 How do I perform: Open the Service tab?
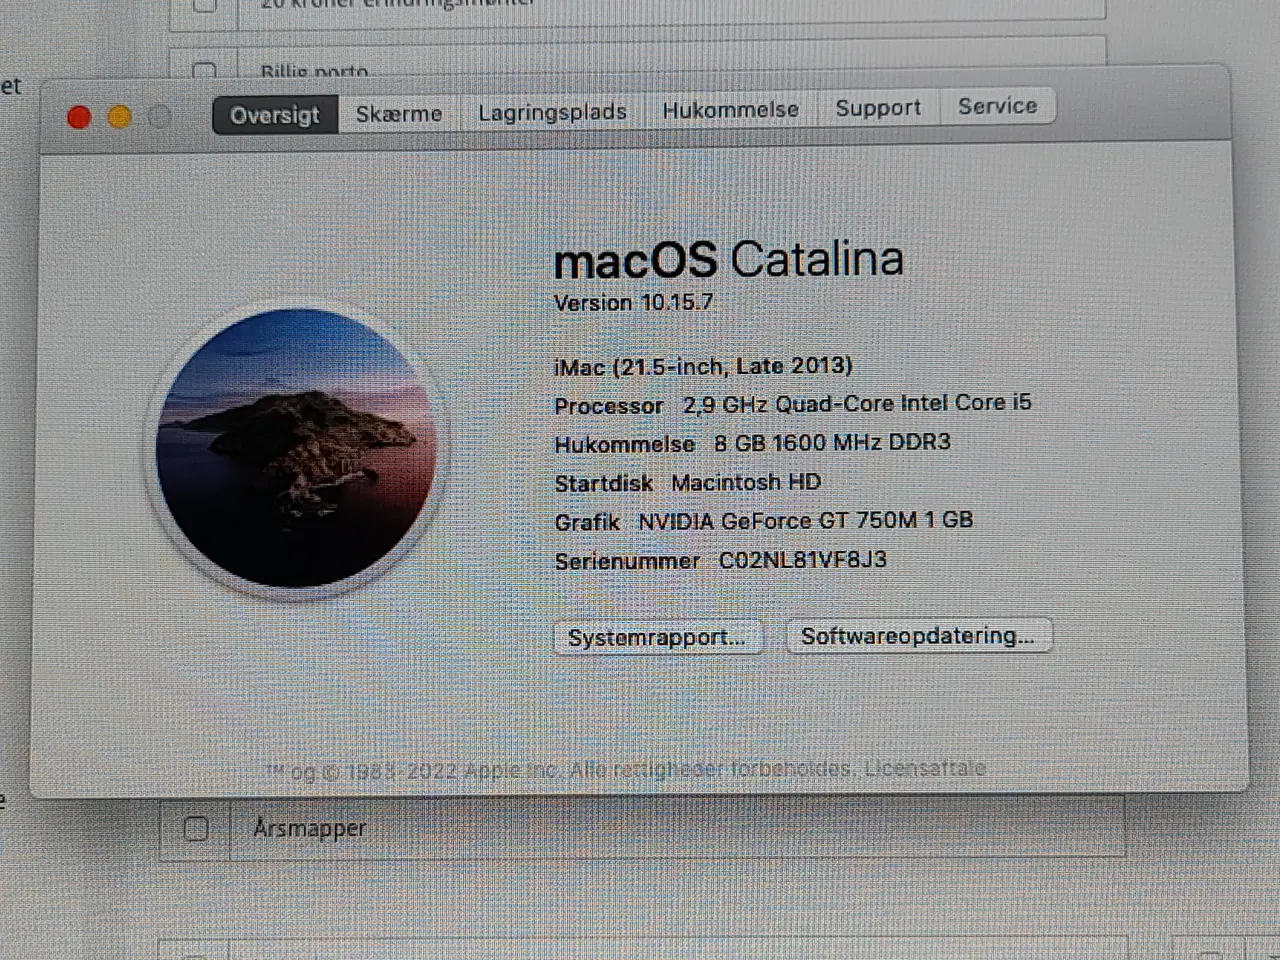pos(997,106)
